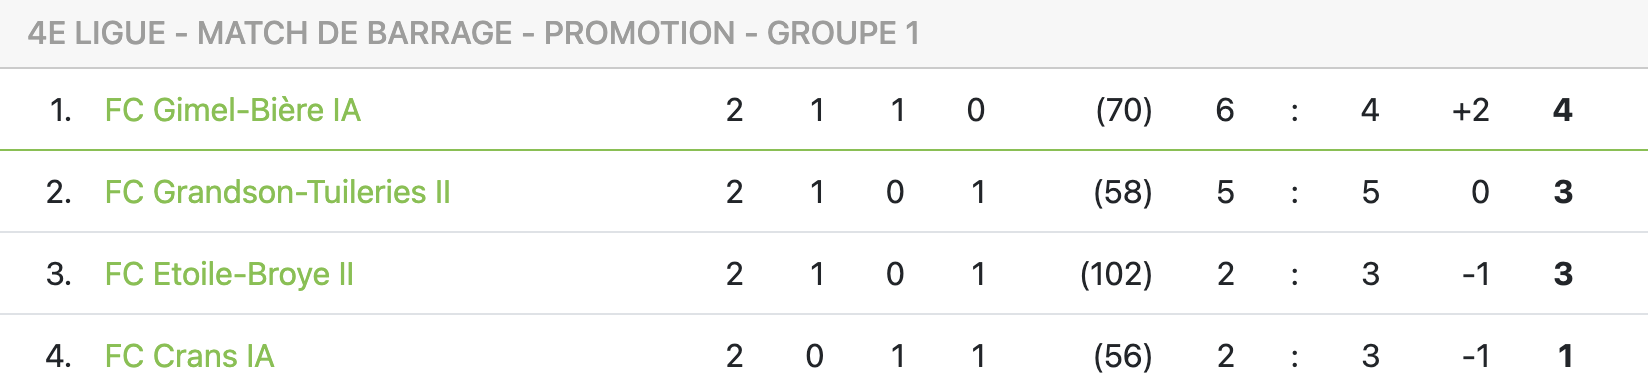Click the 6 goals scored by Gimel-Bière
The image size is (1648, 392).
point(1225,110)
